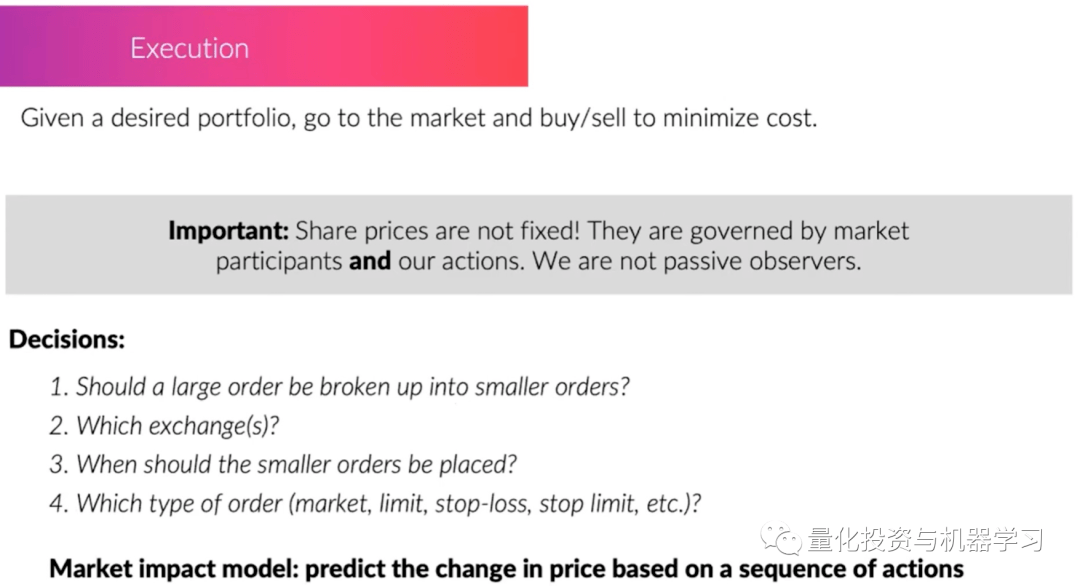Click the bold word "and" in gray box

pyautogui.click(x=369, y=262)
